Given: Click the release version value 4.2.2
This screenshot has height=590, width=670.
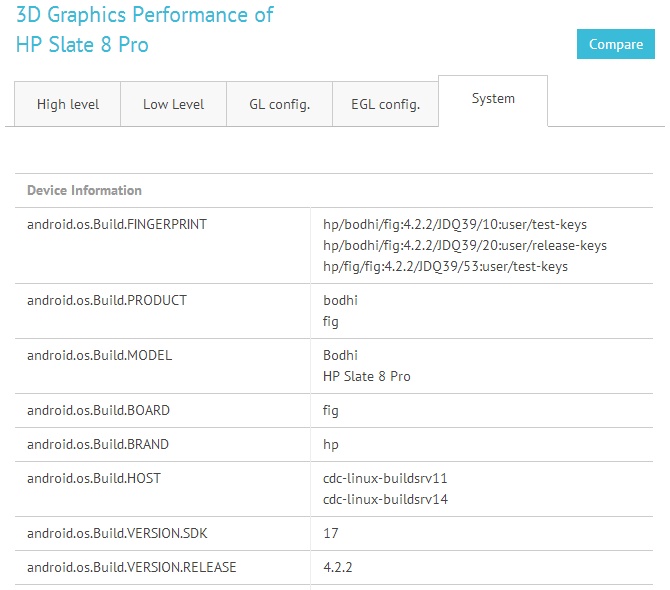Looking at the screenshot, I should click(x=338, y=567).
